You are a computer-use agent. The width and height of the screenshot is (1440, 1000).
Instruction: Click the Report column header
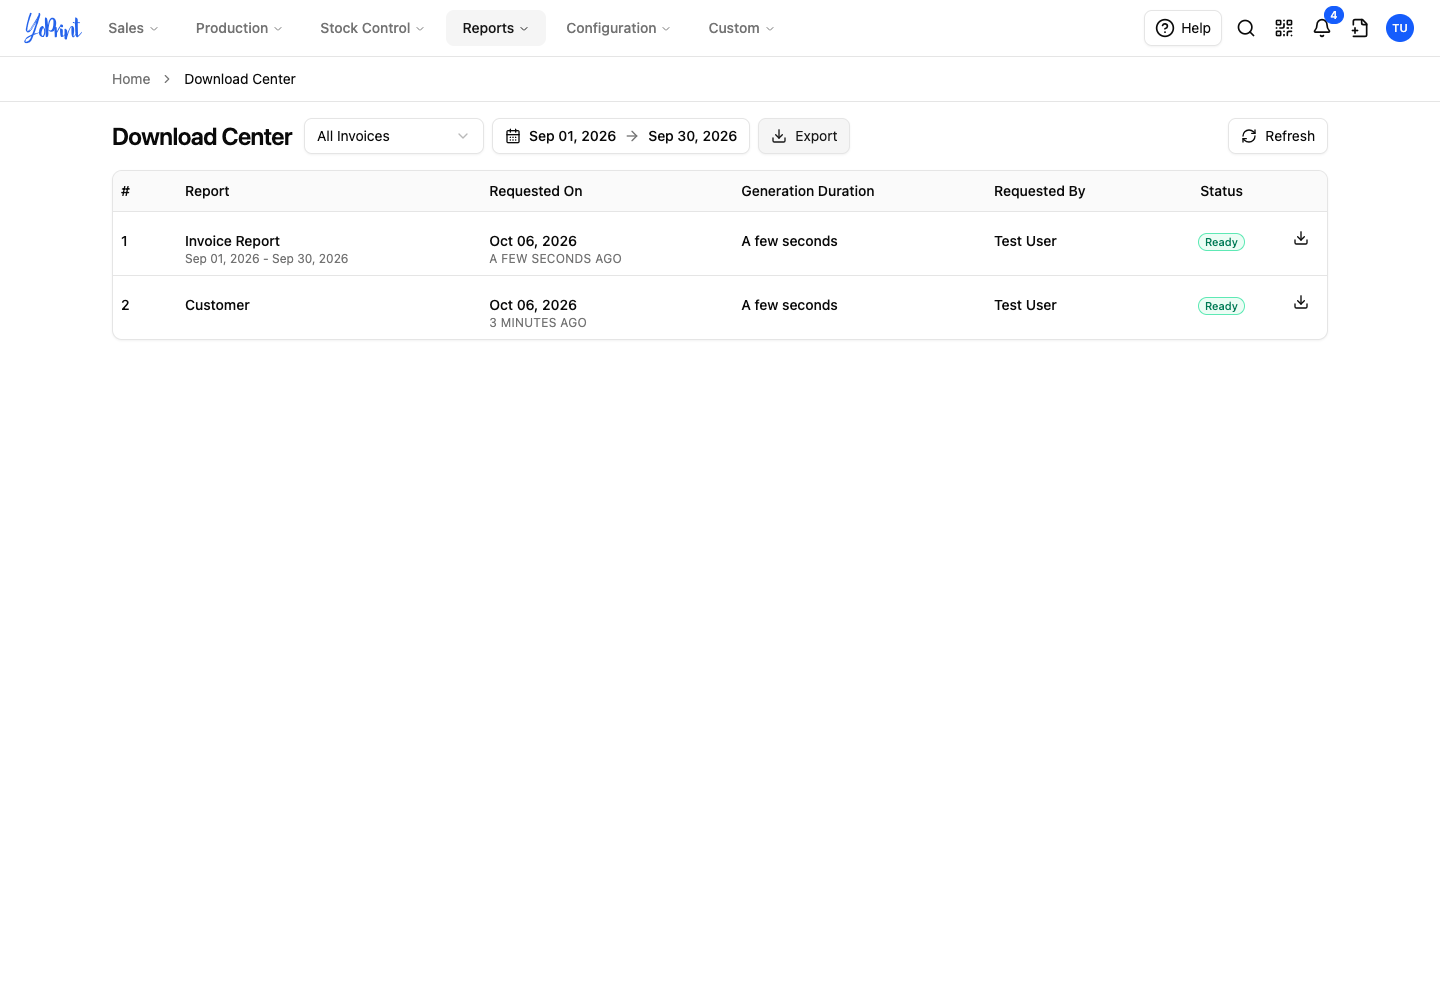pos(207,191)
